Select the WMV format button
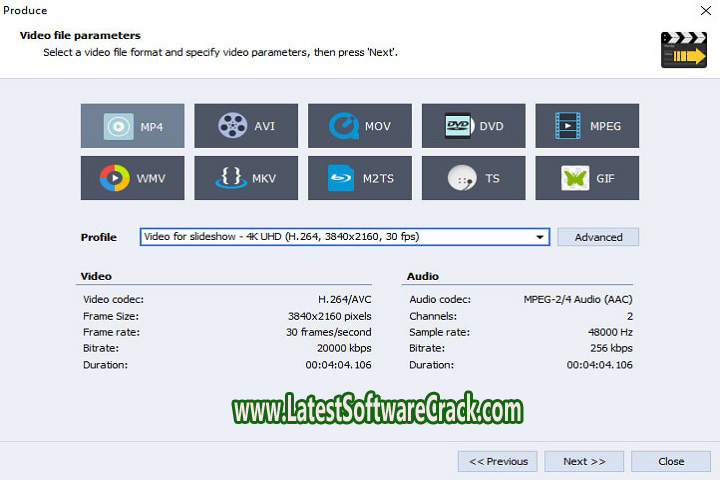Viewport: 720px width, 480px height. coord(132,179)
